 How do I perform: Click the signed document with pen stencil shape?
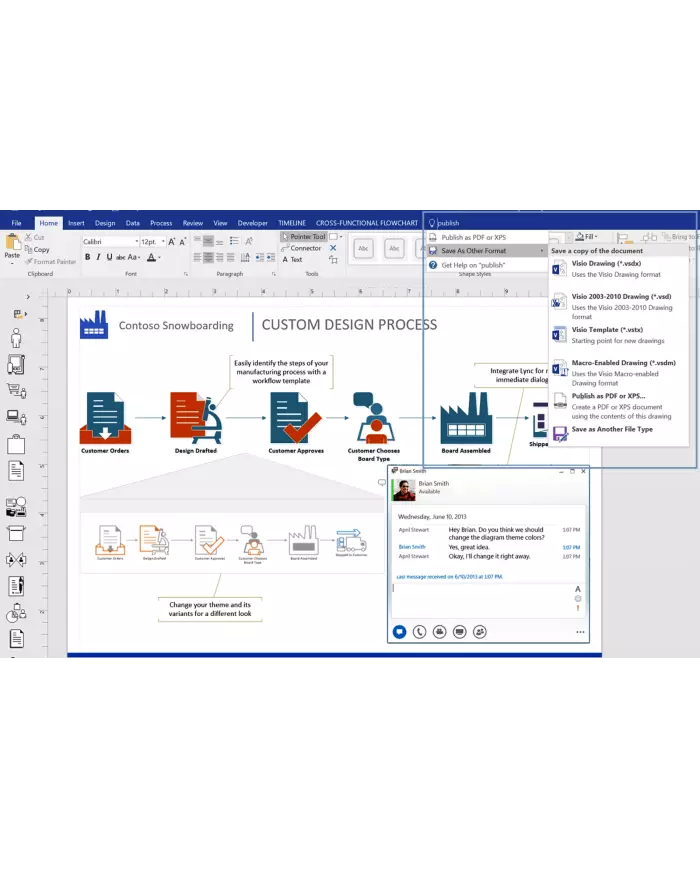(x=16, y=586)
